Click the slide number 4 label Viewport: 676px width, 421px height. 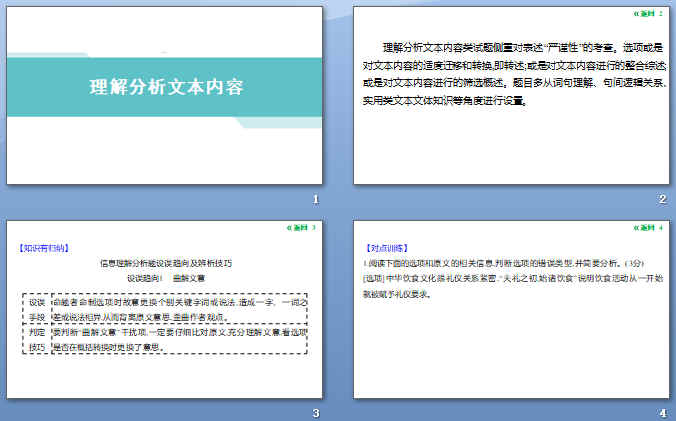pyautogui.click(x=662, y=412)
